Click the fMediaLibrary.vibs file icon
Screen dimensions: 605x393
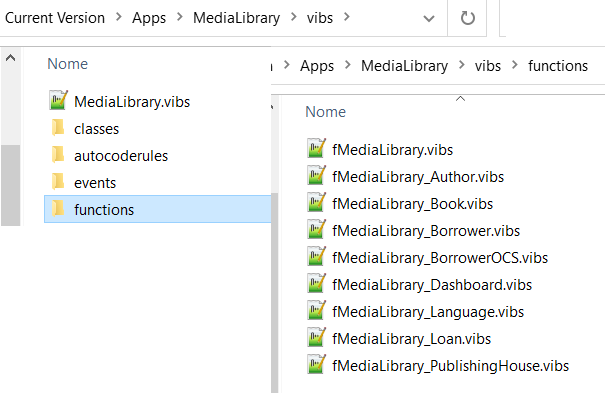(x=316, y=148)
